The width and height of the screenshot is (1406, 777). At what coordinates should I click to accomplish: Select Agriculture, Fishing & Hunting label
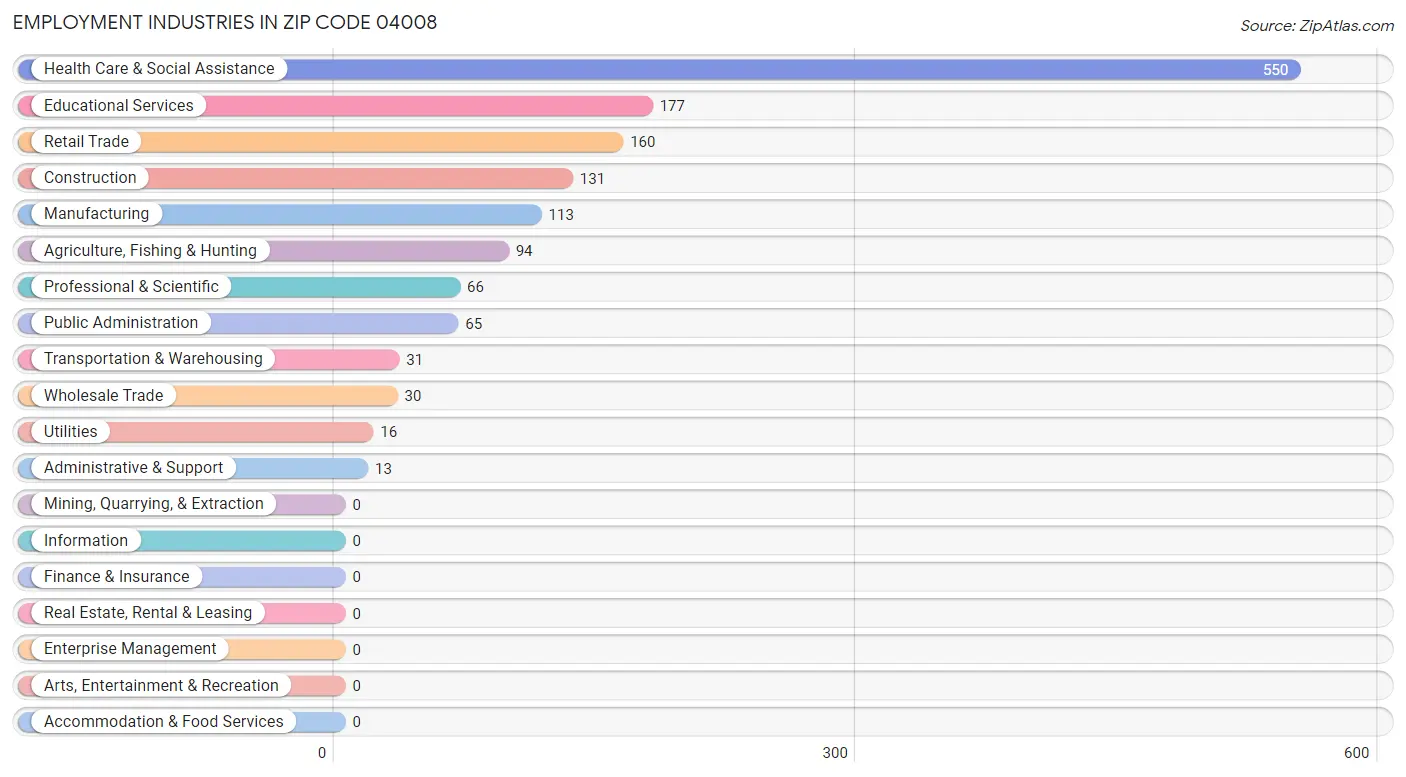[150, 250]
